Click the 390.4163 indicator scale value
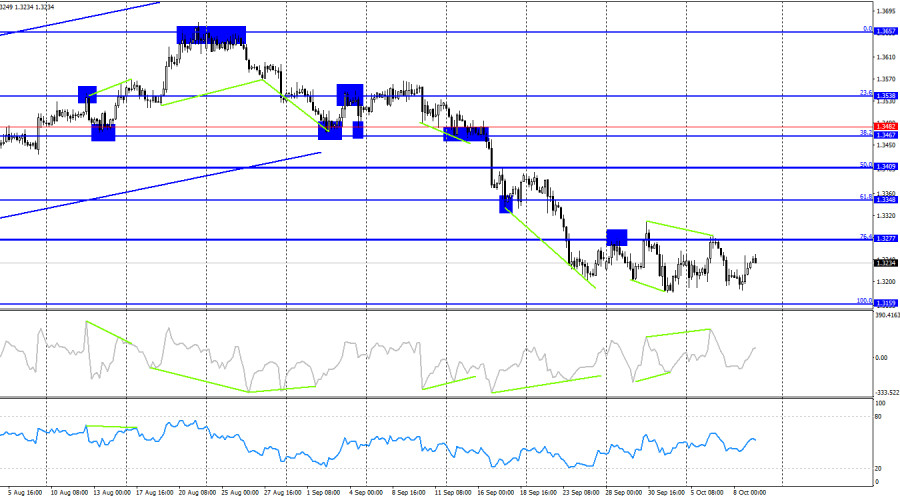The height and width of the screenshot is (500, 900). click(887, 315)
